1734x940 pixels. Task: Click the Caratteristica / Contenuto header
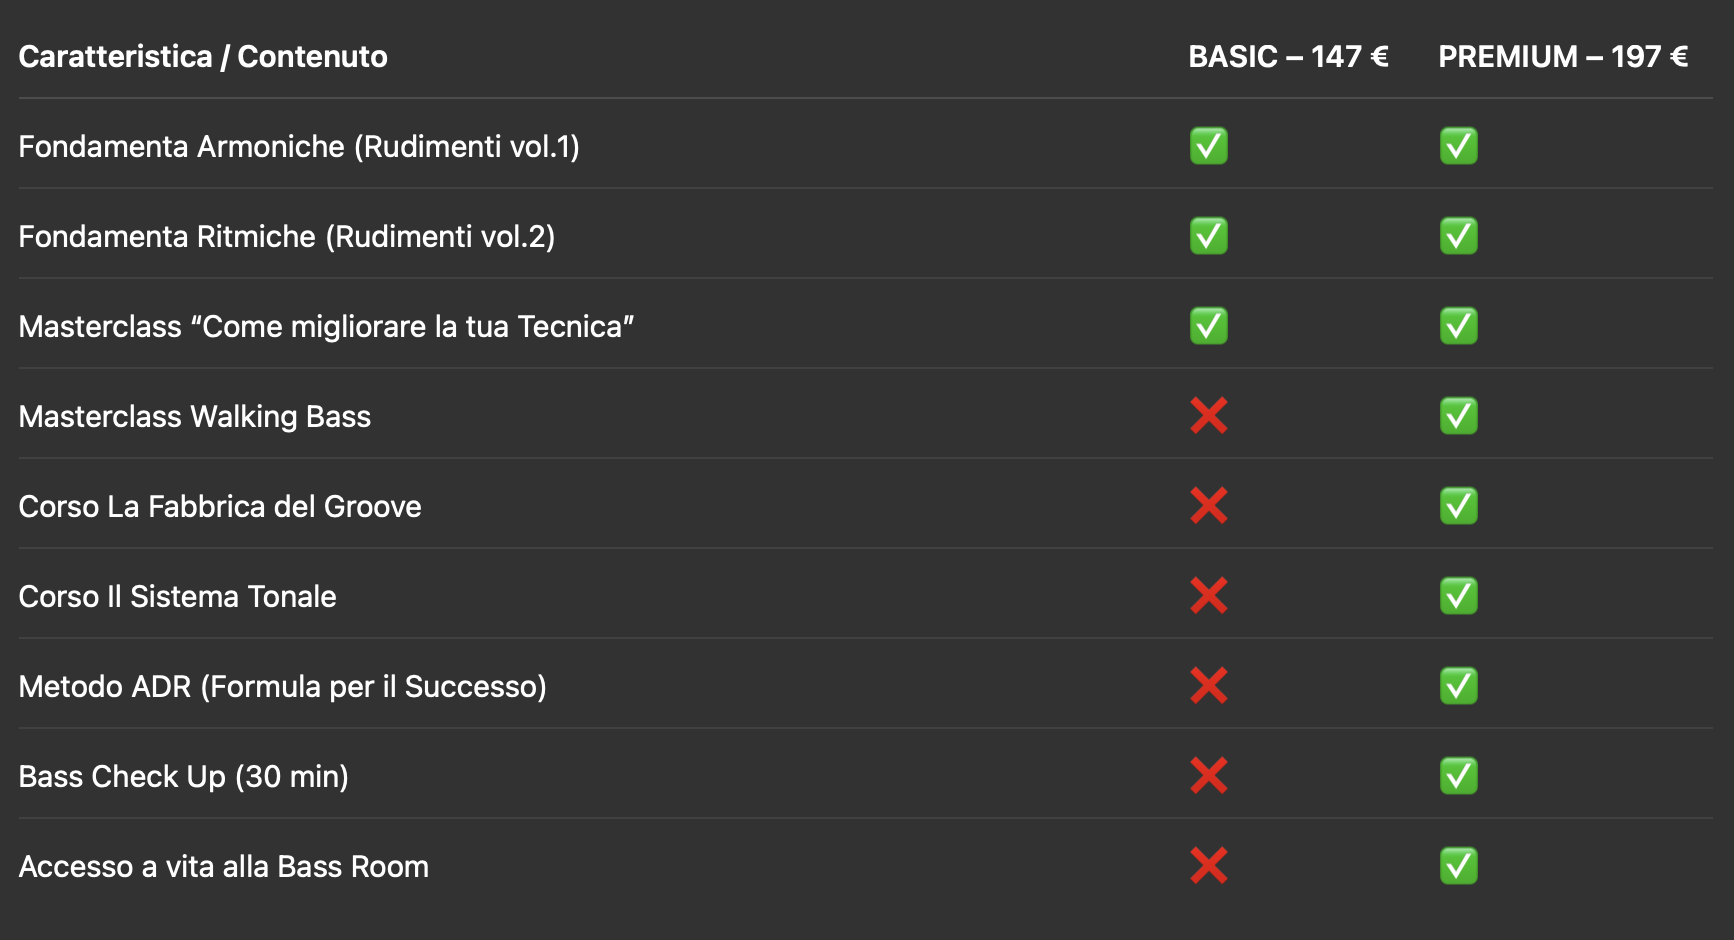tap(203, 57)
